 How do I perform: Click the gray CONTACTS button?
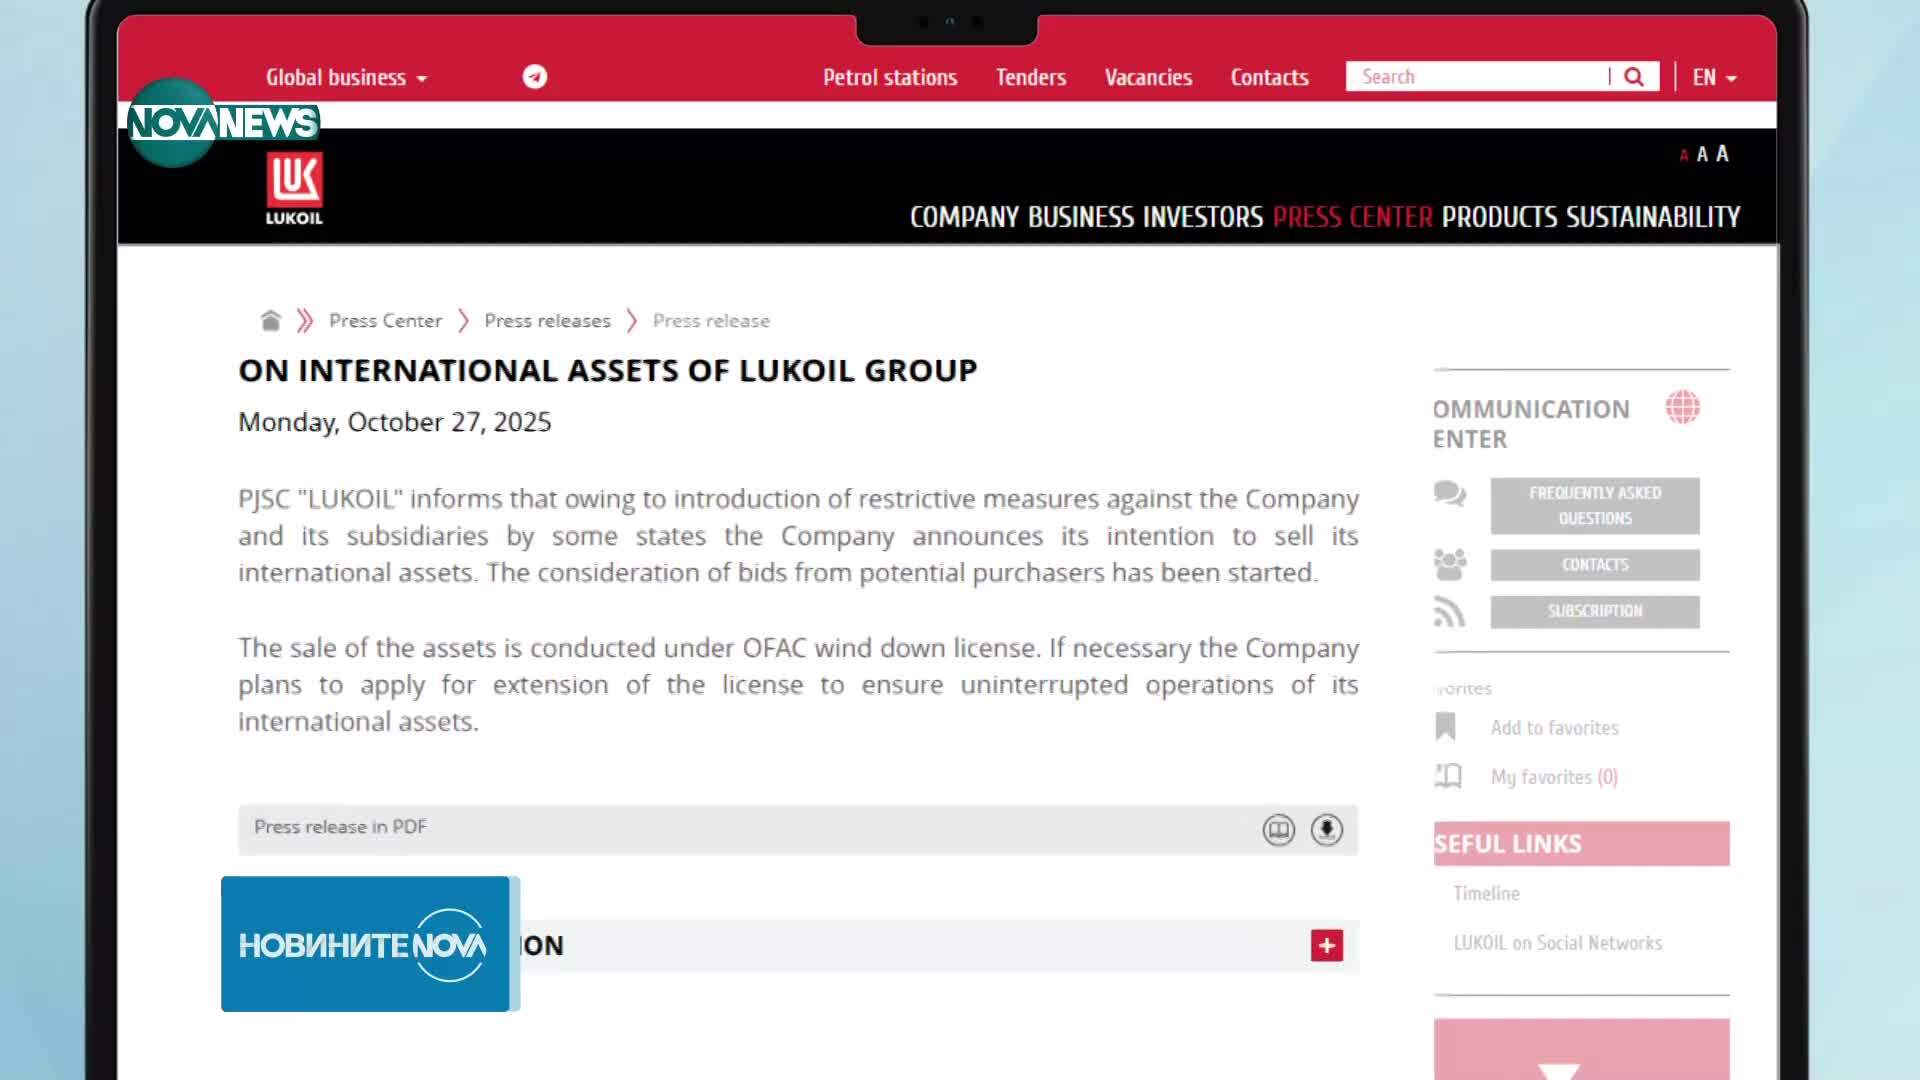(x=1595, y=565)
